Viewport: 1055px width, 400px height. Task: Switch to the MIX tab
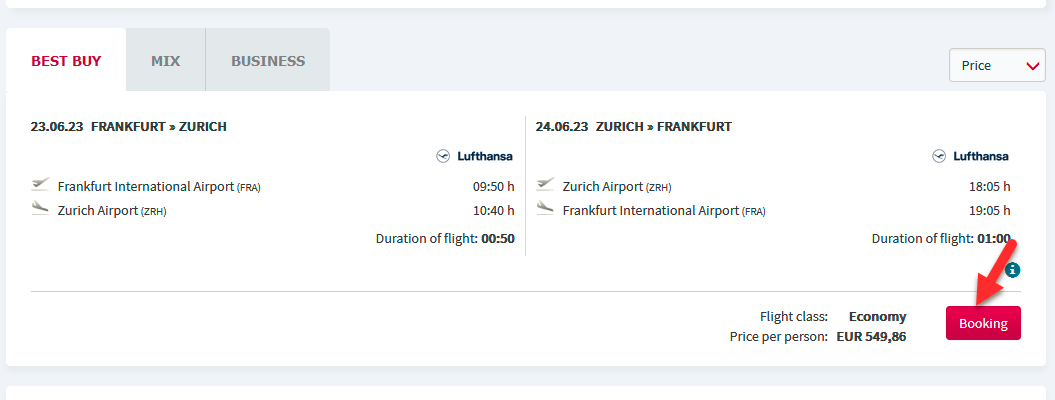coord(166,61)
